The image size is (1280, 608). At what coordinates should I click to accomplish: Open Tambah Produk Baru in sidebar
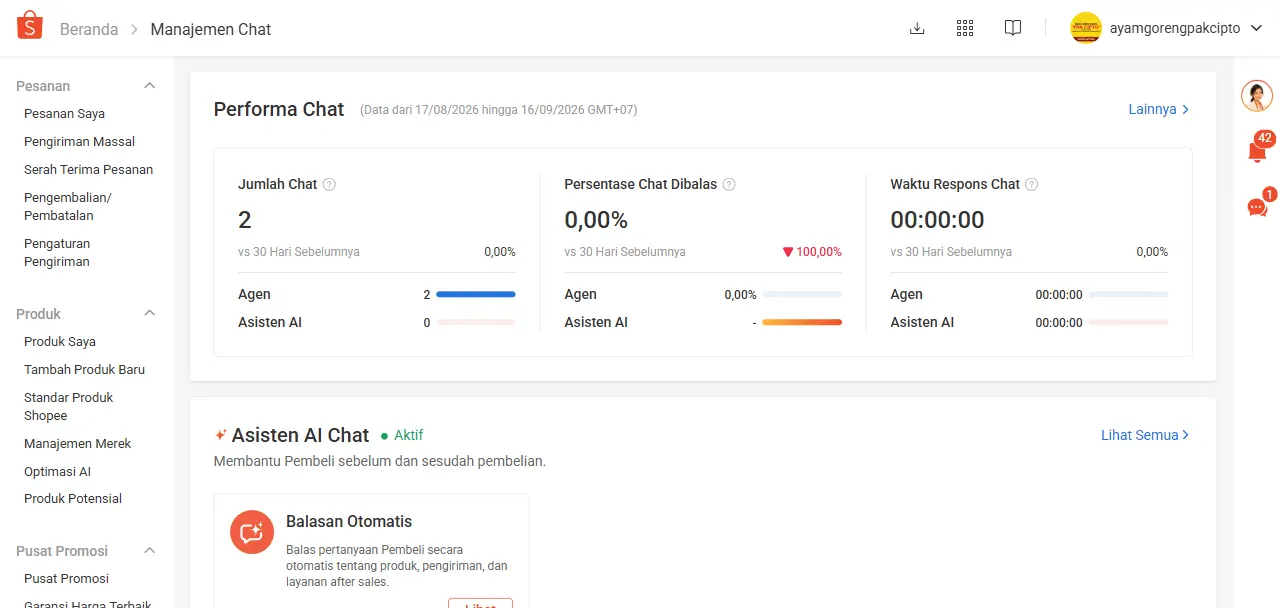pos(84,370)
